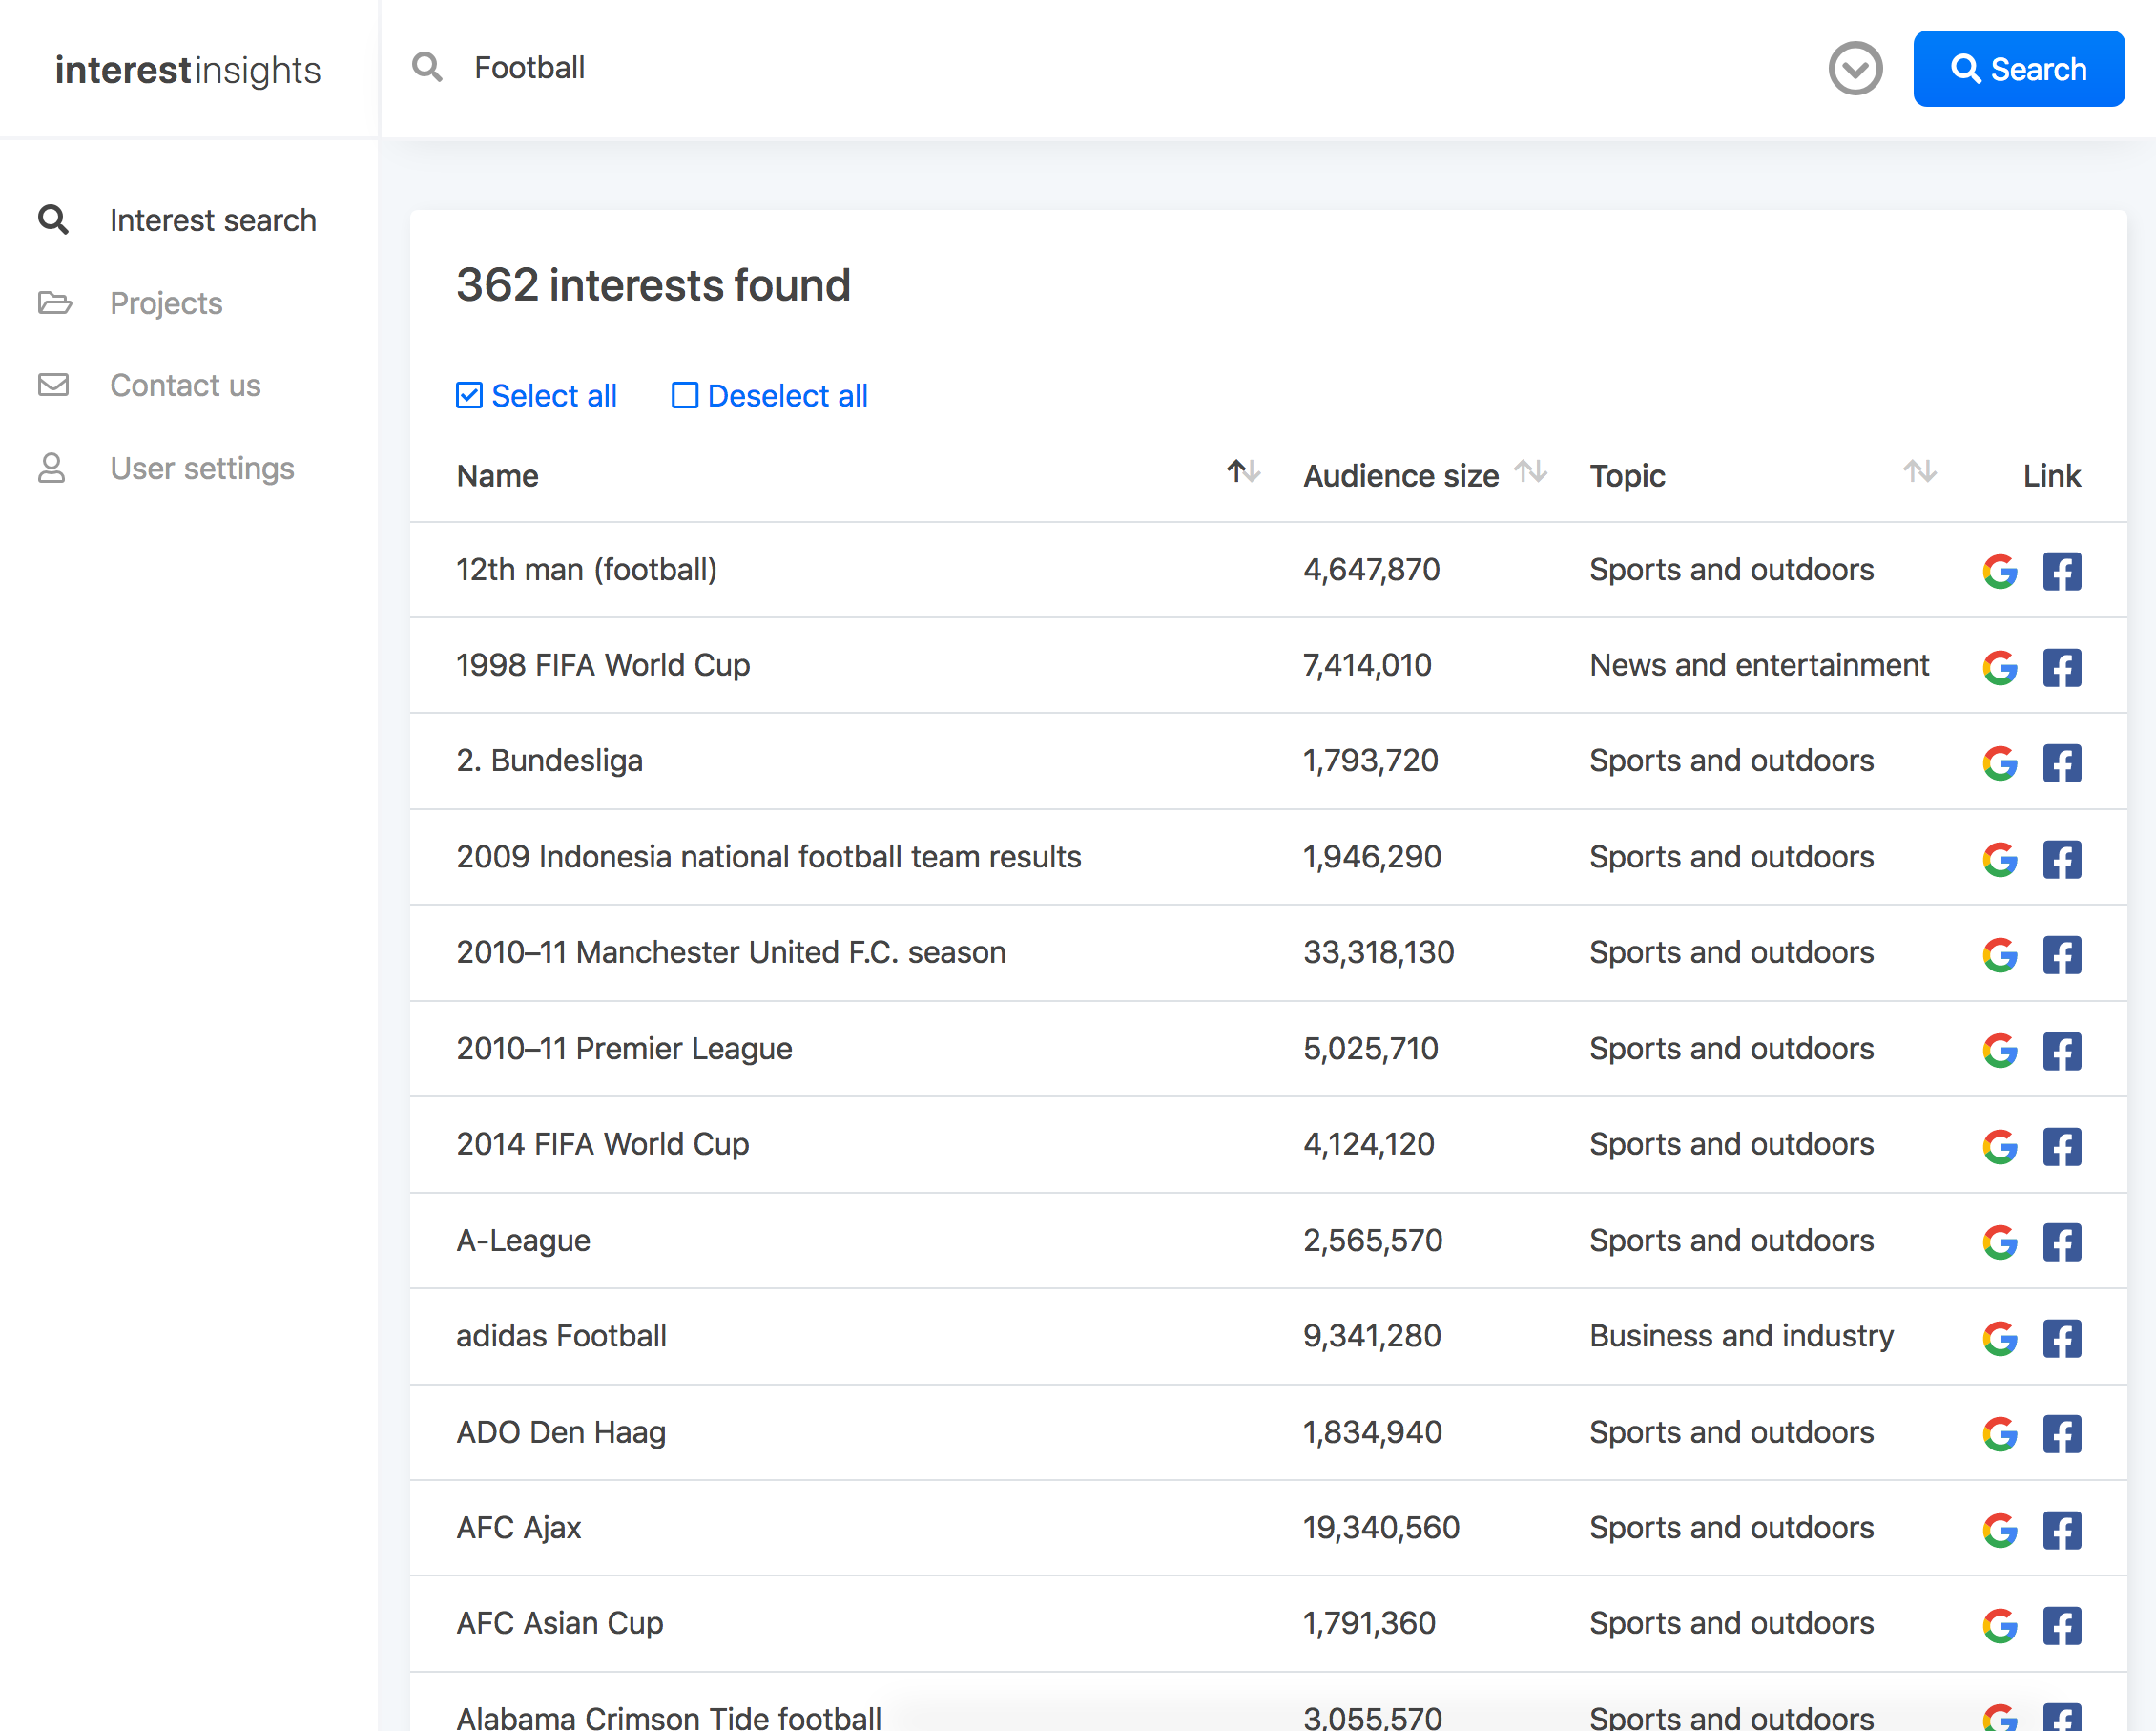The image size is (2156, 1731).
Task: Open Contact us in the sidebar
Action: 149,385
